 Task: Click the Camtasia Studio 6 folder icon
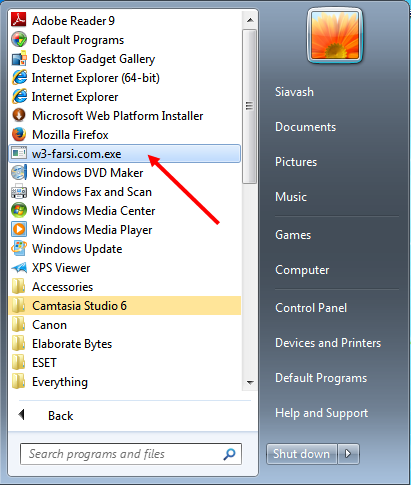coord(18,305)
